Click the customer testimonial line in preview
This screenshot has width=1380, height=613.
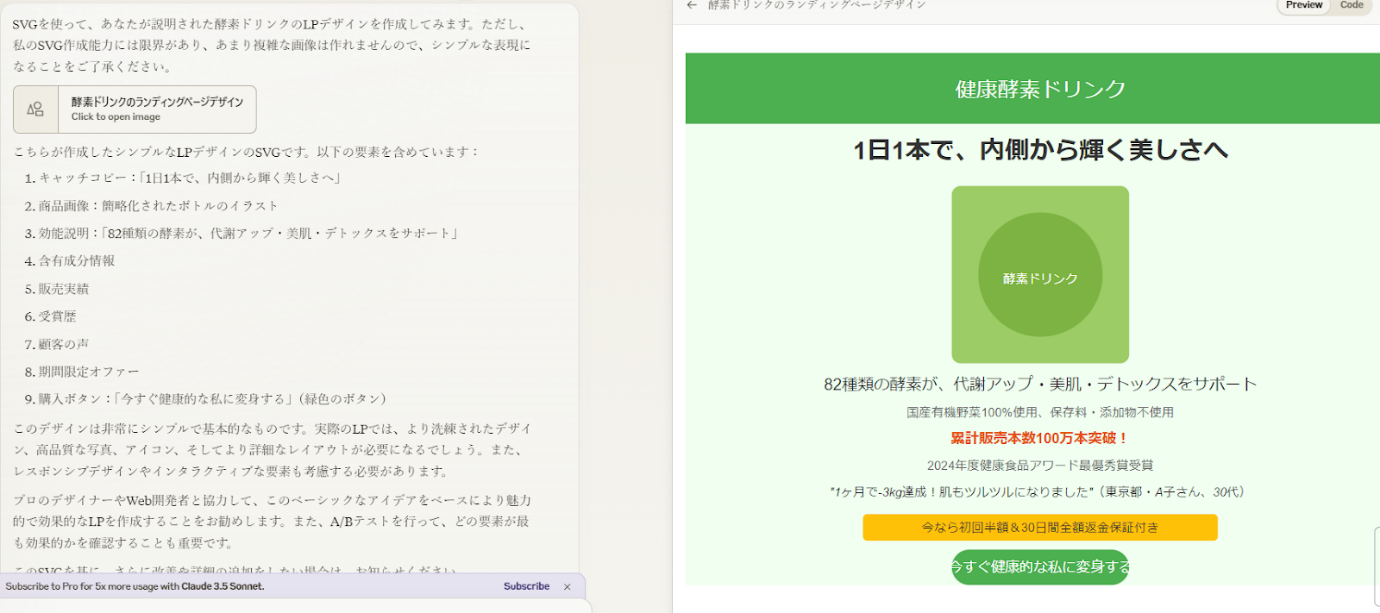coord(1040,492)
